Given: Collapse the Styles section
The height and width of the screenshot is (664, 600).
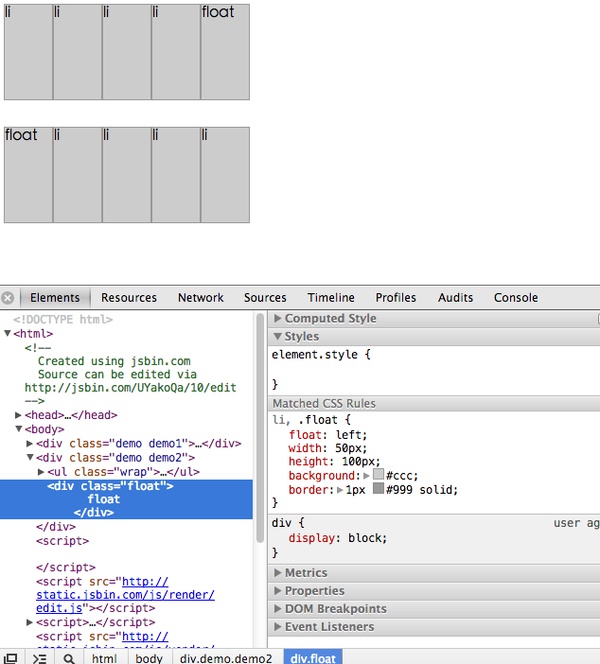Looking at the screenshot, I should coord(277,336).
